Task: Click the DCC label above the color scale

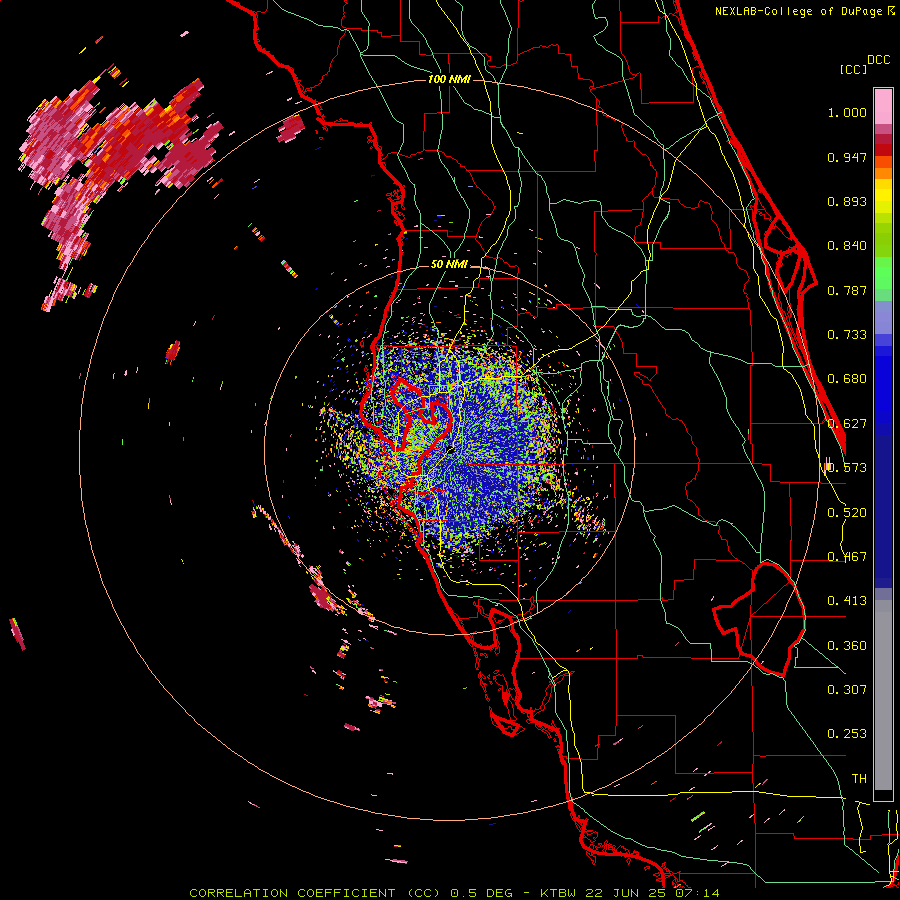Action: 878,60
